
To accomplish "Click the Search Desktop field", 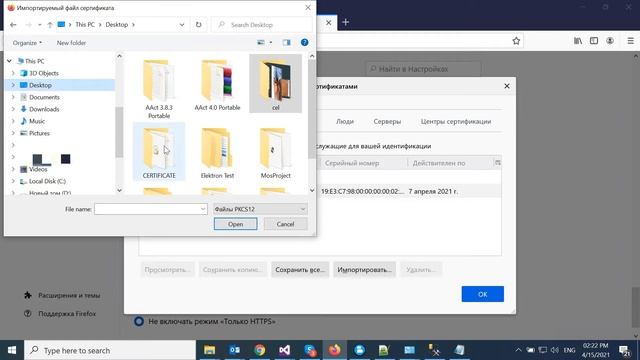I will 262,25.
